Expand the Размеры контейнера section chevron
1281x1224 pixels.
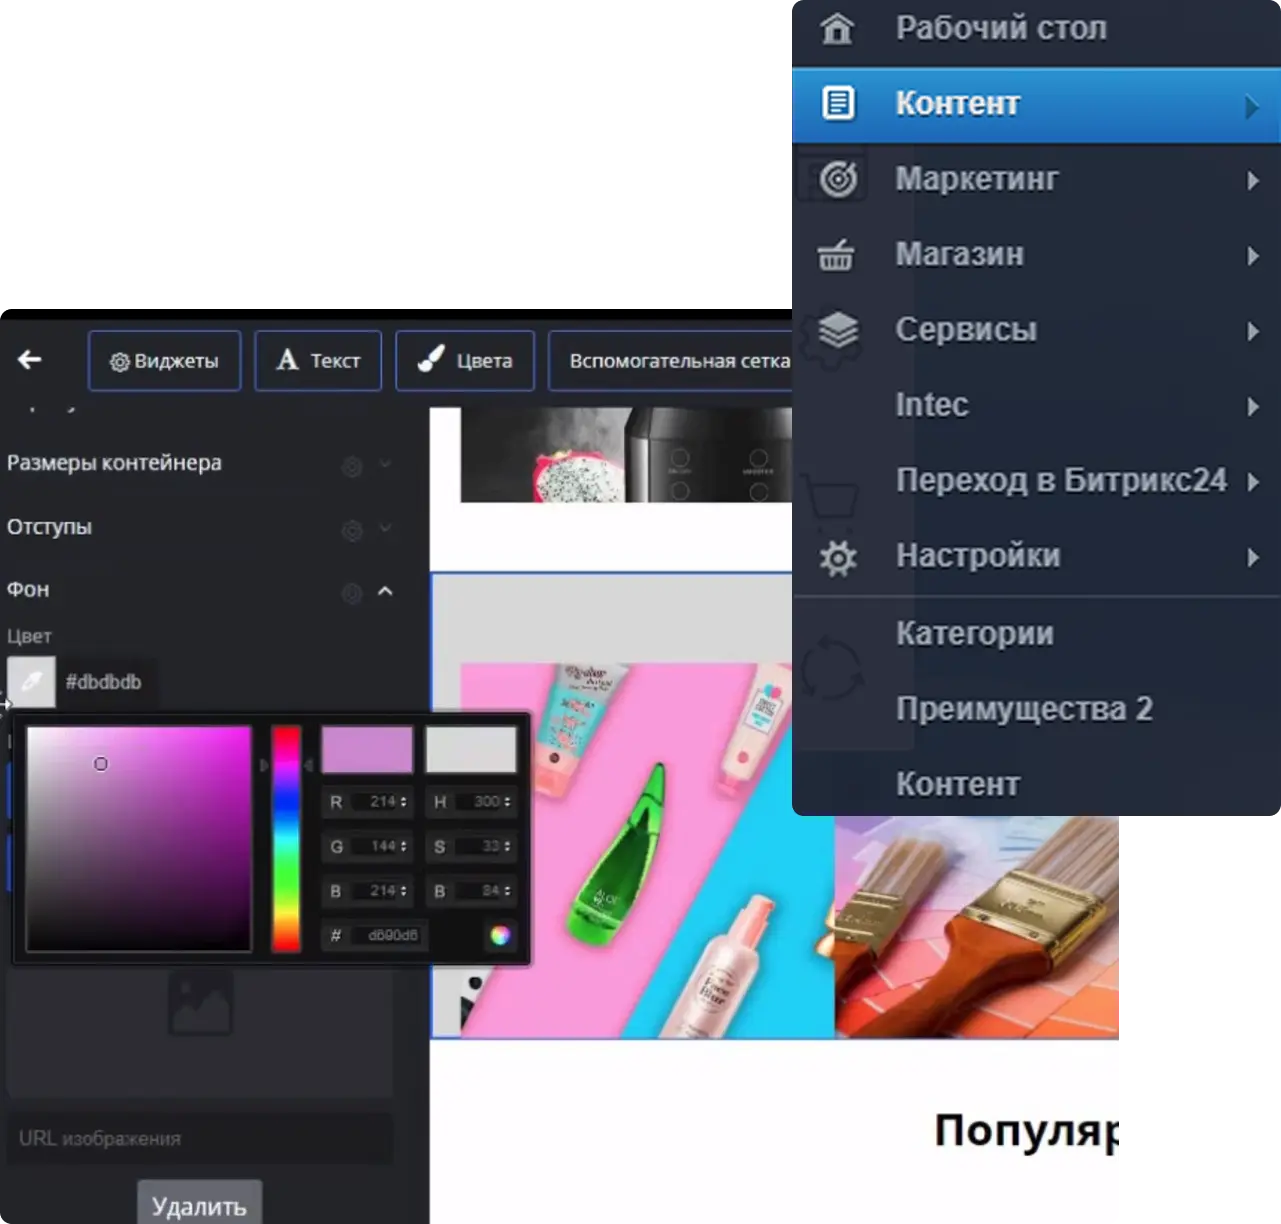(385, 464)
